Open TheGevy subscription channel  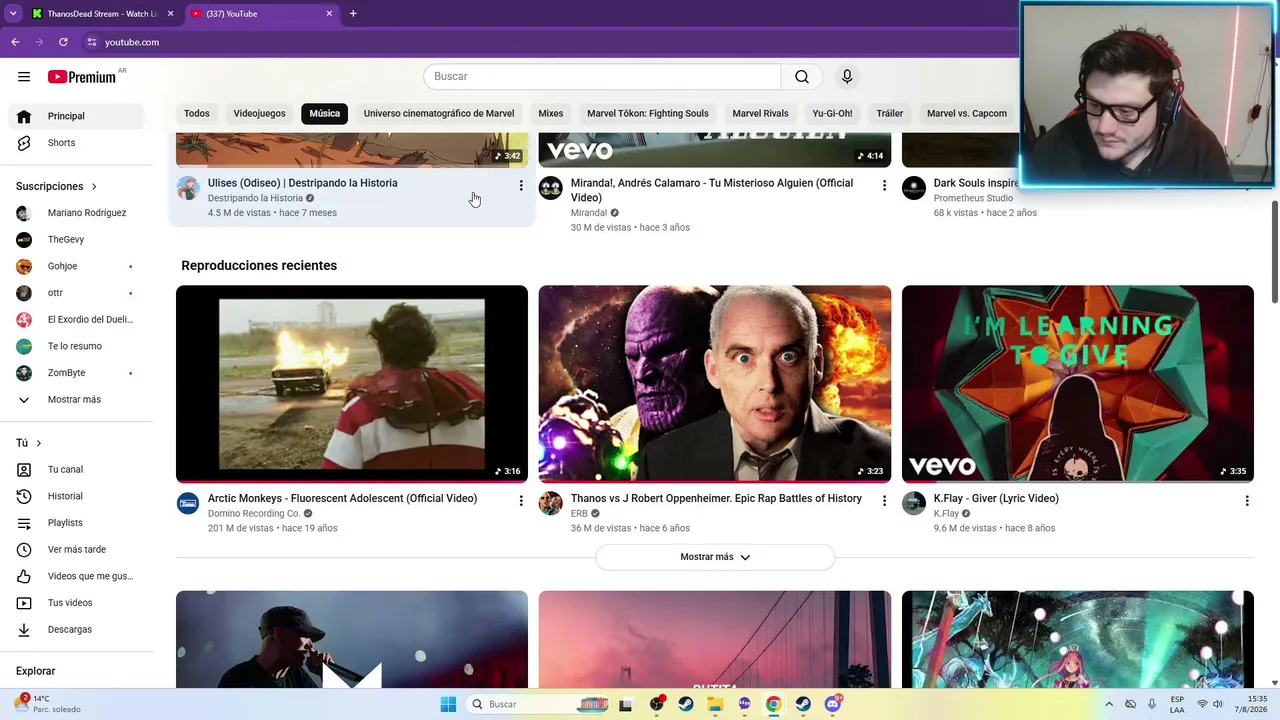click(76, 240)
